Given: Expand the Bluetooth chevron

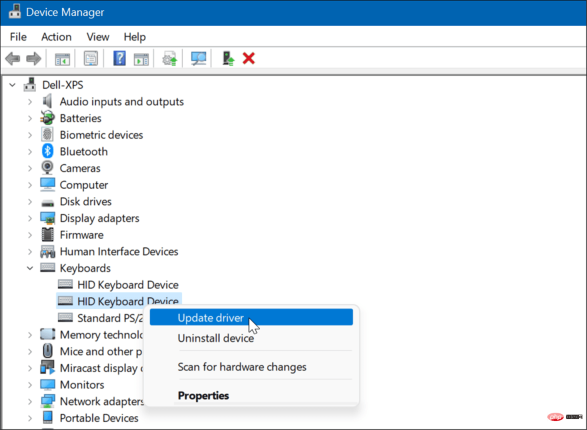Looking at the screenshot, I should point(30,152).
